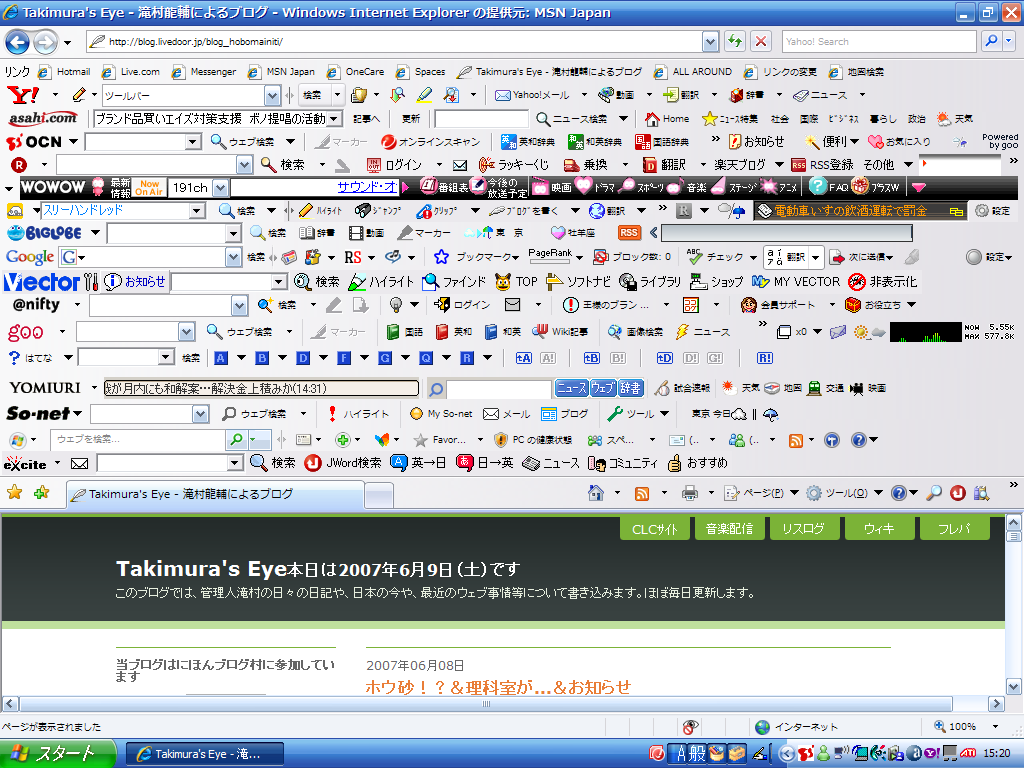Click the Takimura's Eye taskbar button
Screen dimensions: 1024x768
pyautogui.click(x=204, y=754)
